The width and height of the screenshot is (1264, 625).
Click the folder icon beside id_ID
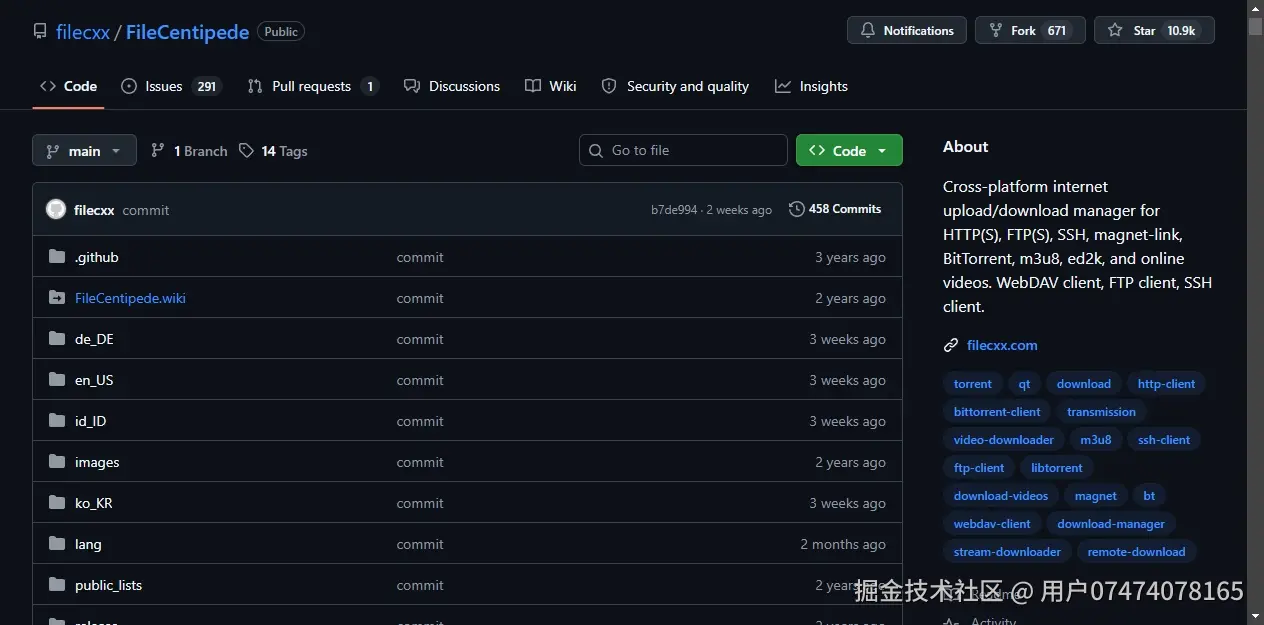click(57, 421)
